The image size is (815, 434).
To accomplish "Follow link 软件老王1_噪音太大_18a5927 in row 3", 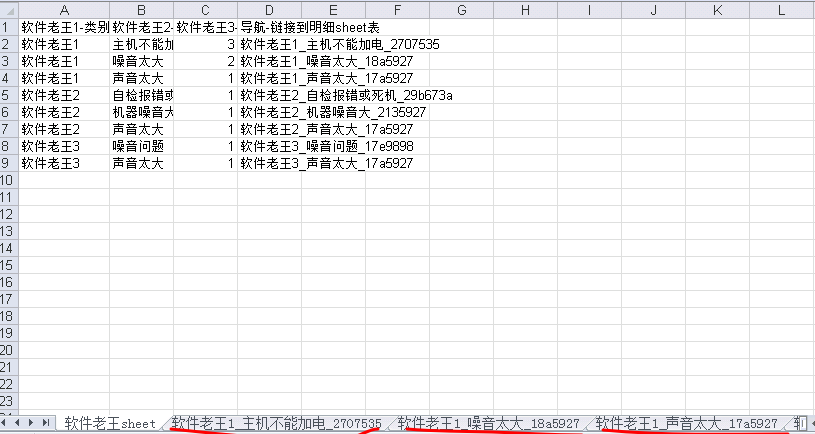I will pyautogui.click(x=327, y=61).
